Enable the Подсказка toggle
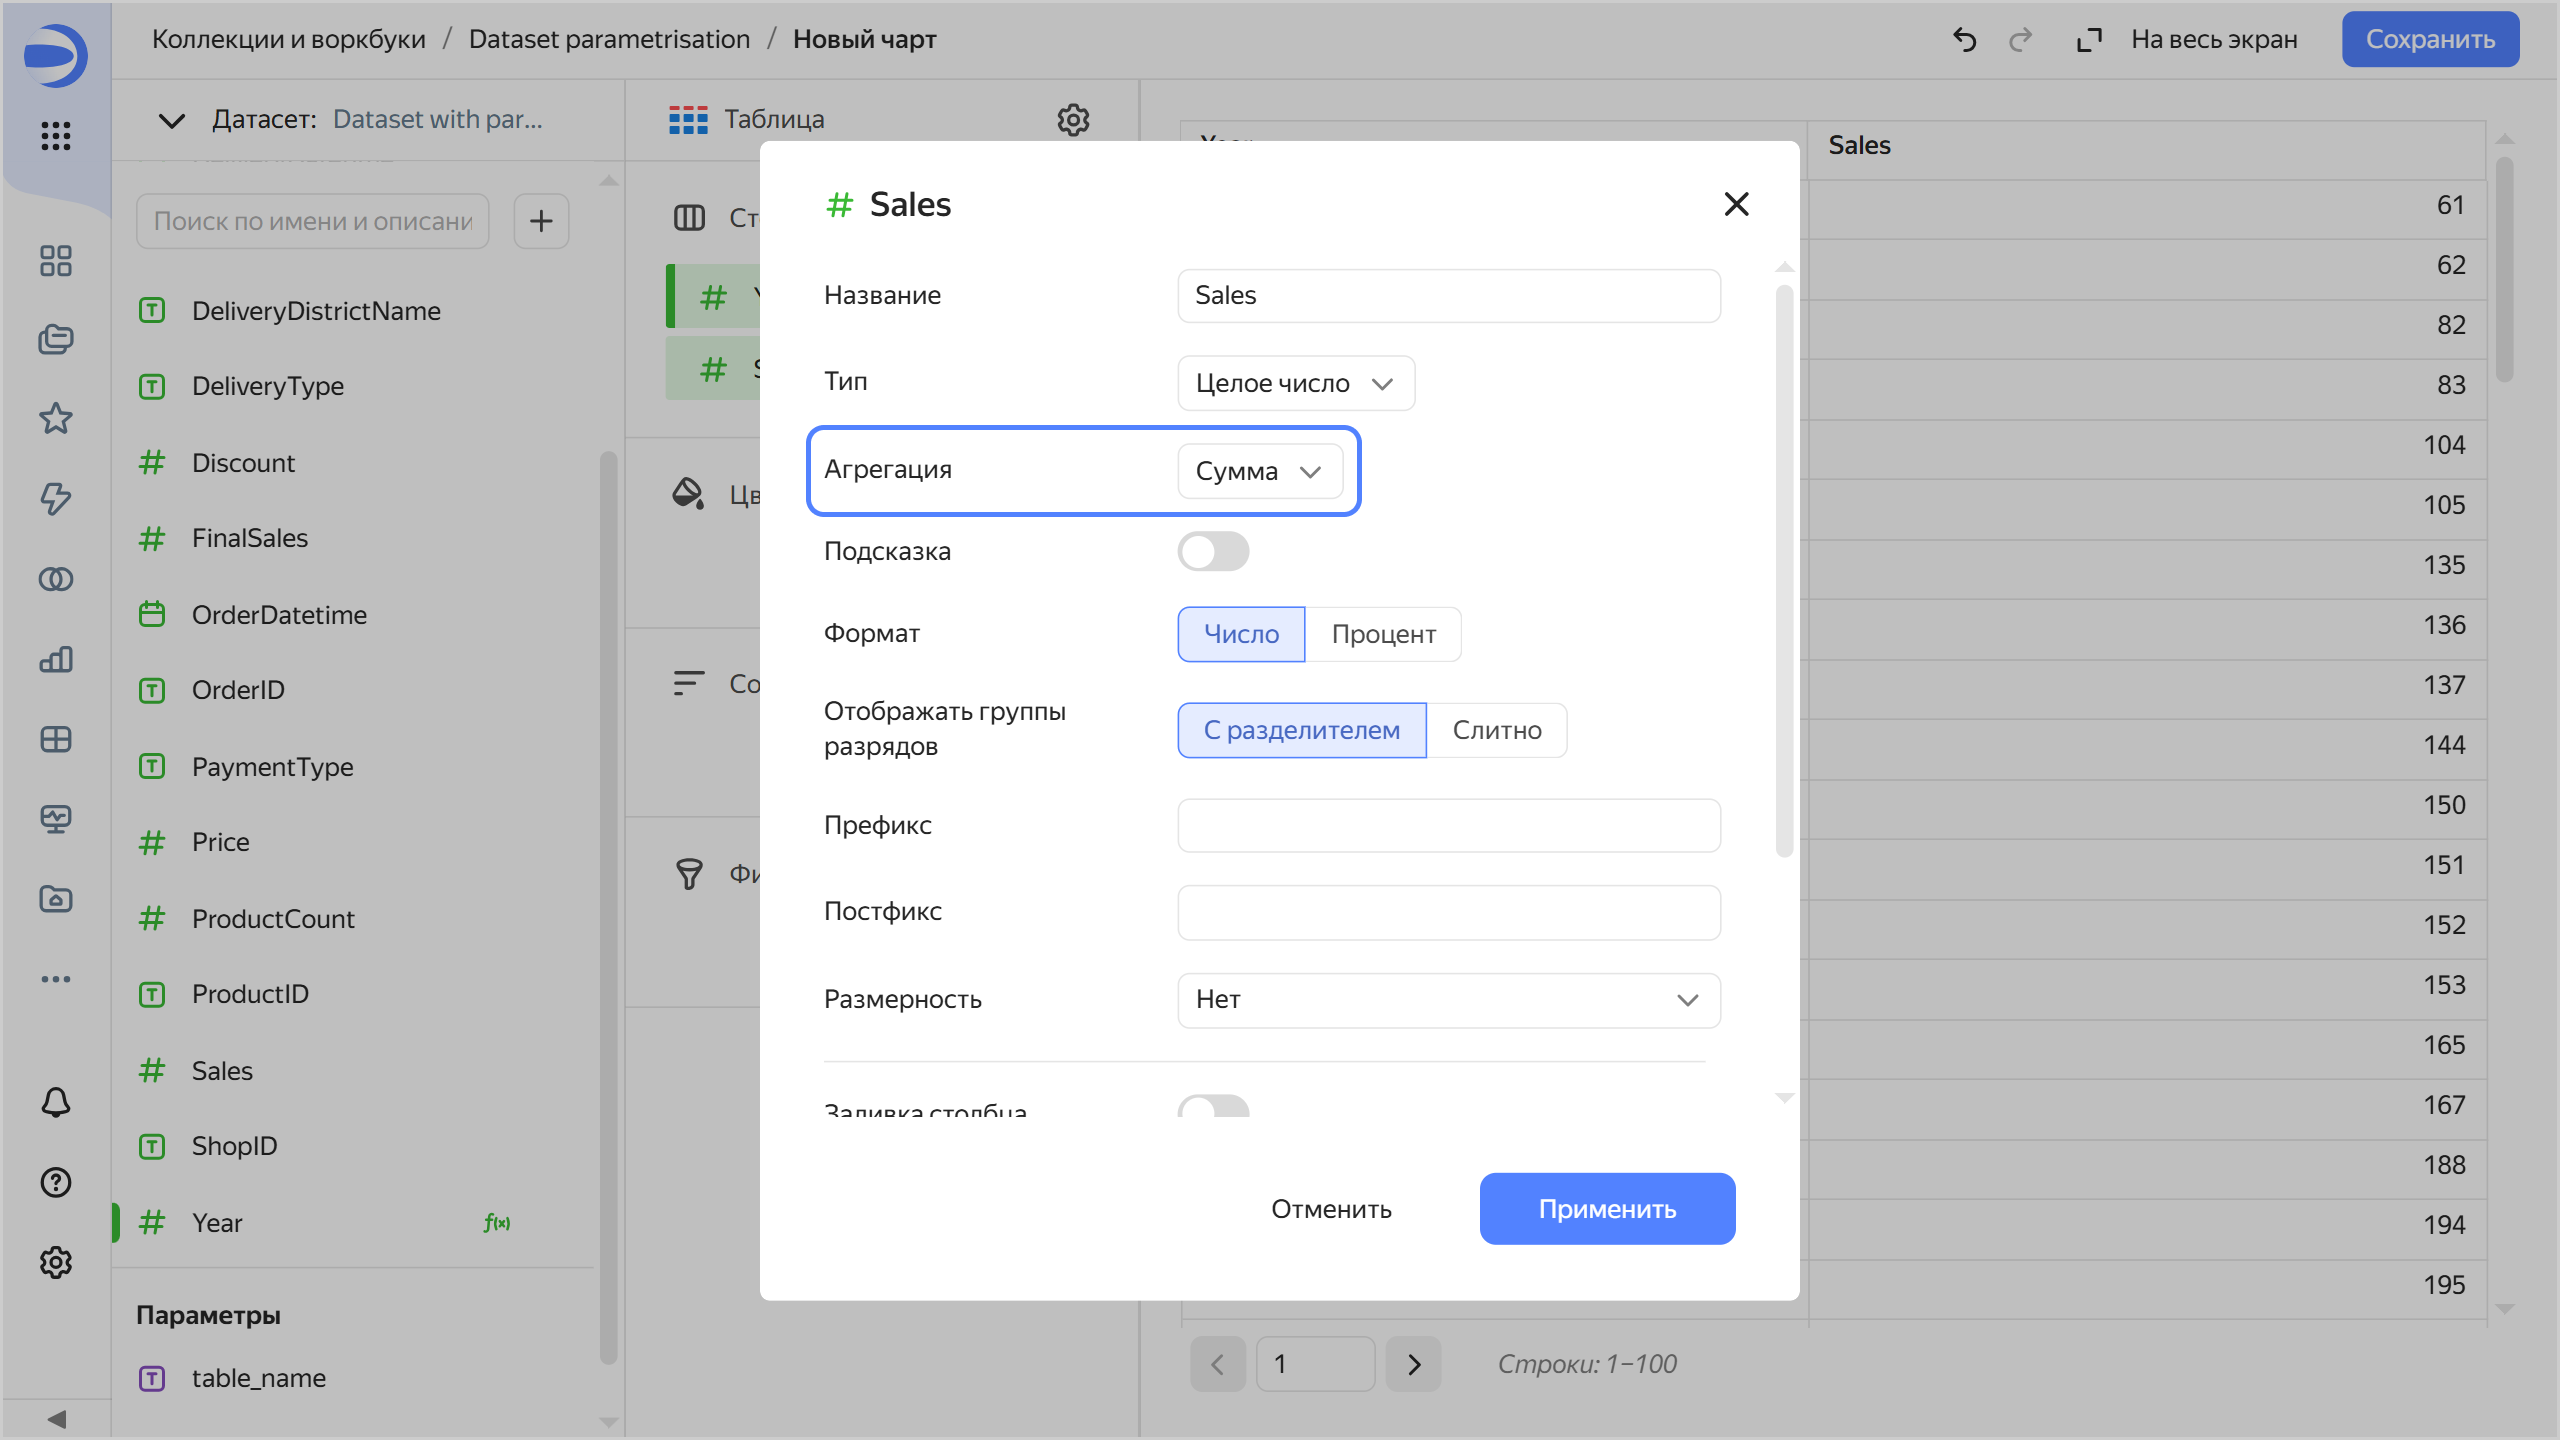 pos(1213,551)
